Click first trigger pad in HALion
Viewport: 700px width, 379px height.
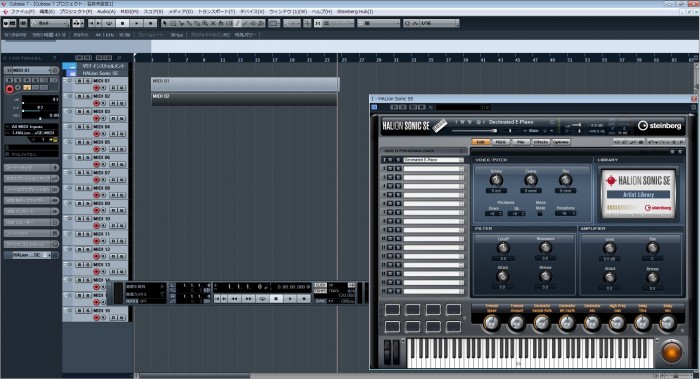392,310
